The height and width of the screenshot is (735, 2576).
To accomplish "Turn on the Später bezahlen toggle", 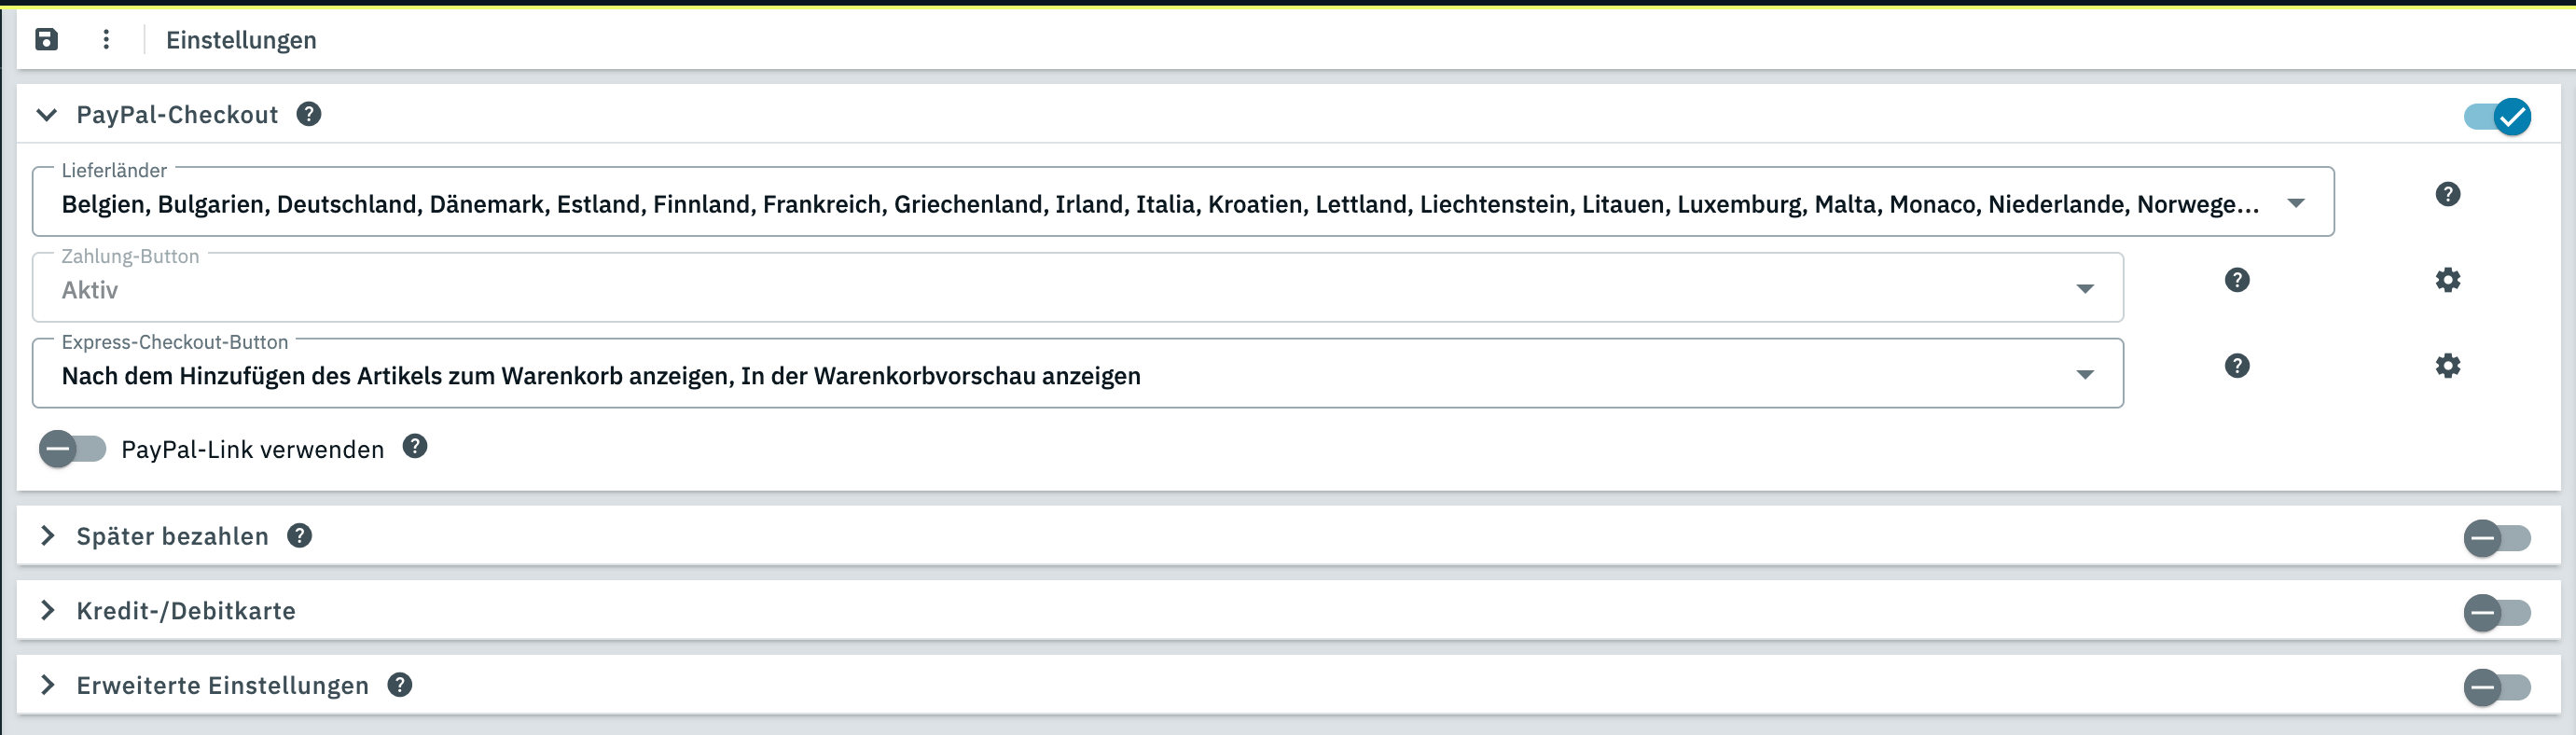I will coord(2497,538).
